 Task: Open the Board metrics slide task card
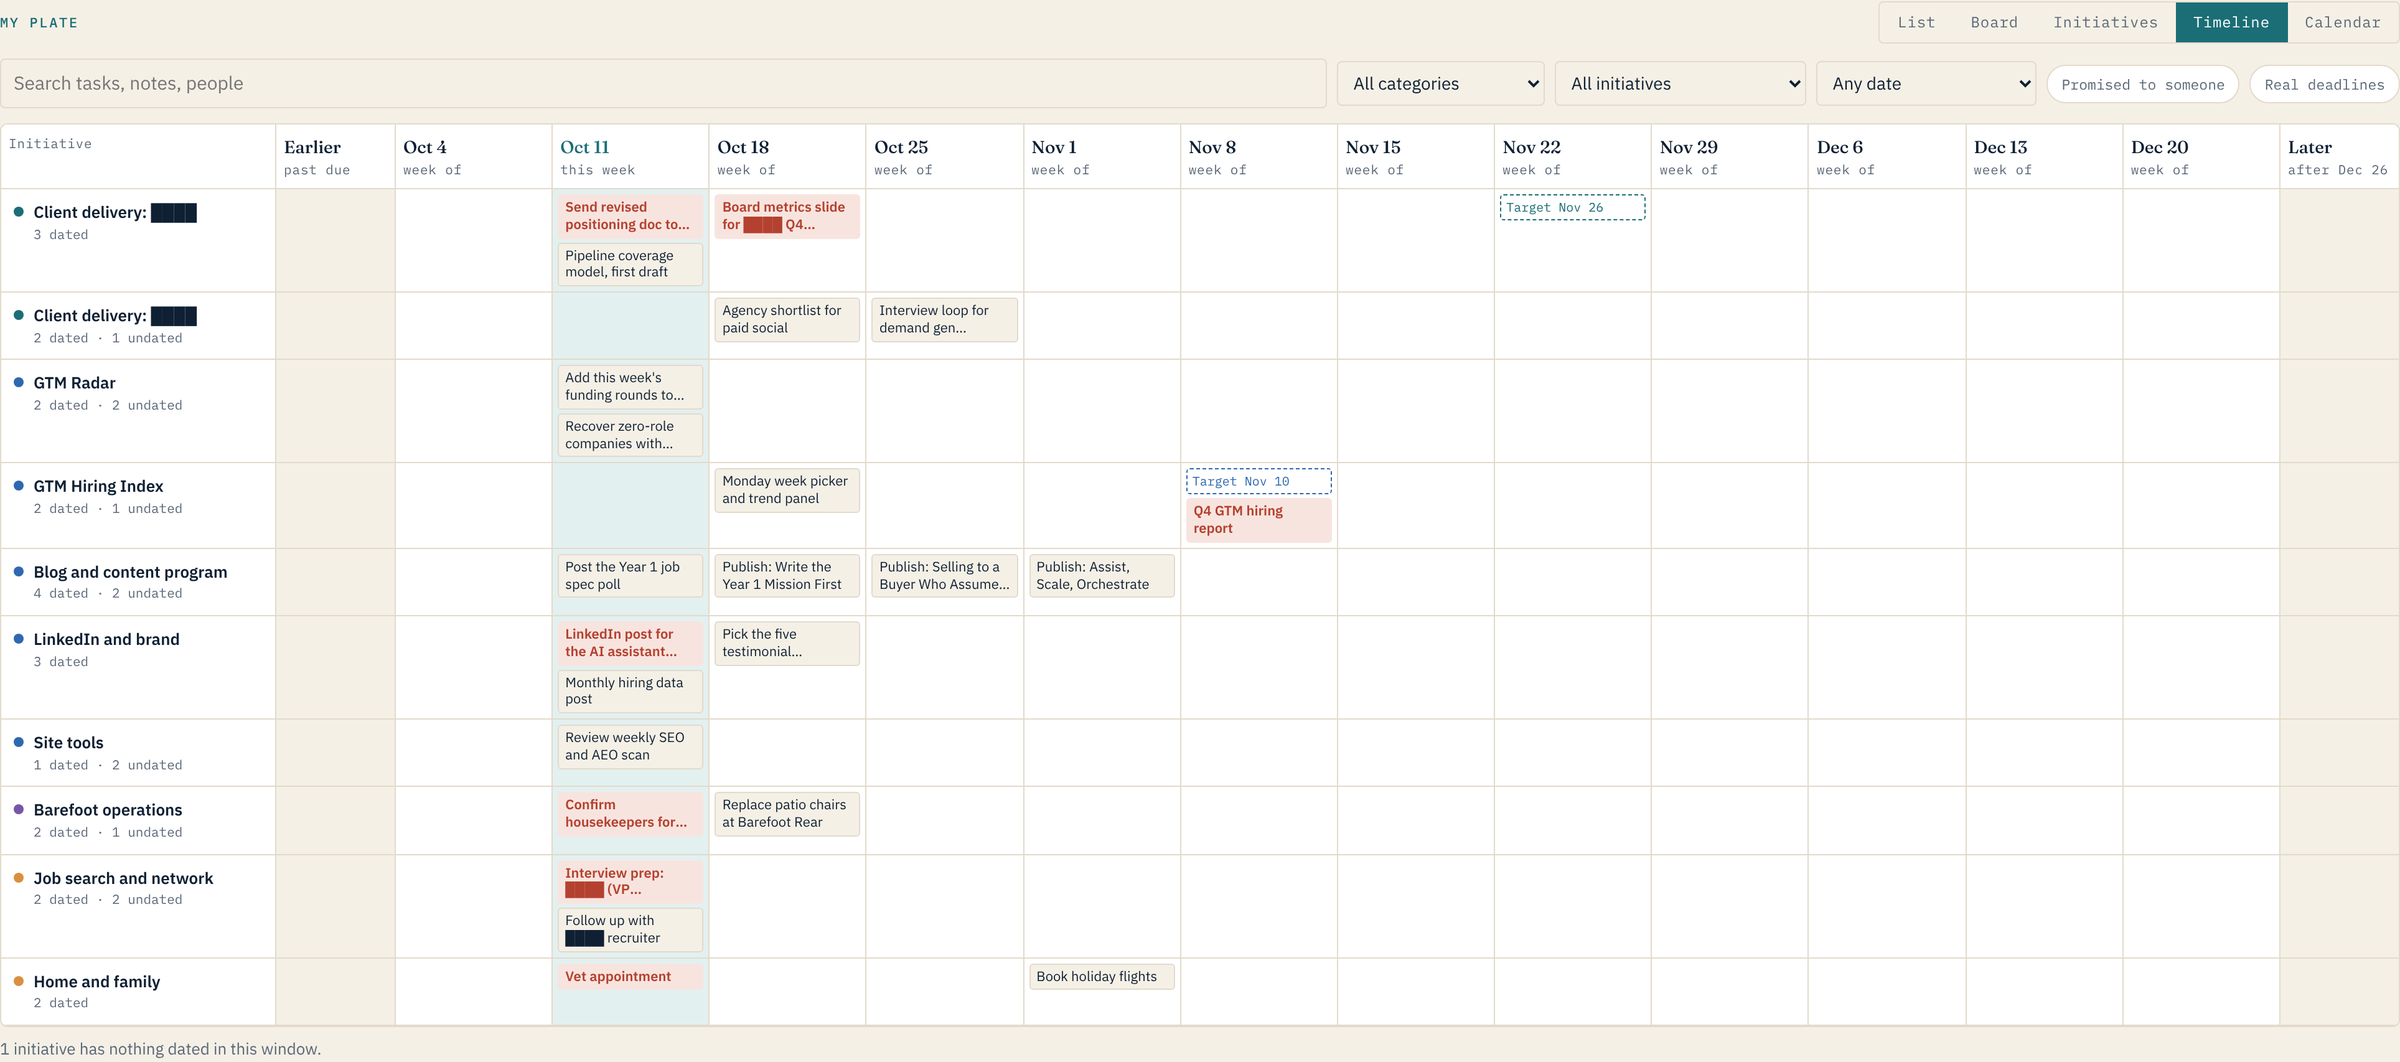pyautogui.click(x=787, y=216)
